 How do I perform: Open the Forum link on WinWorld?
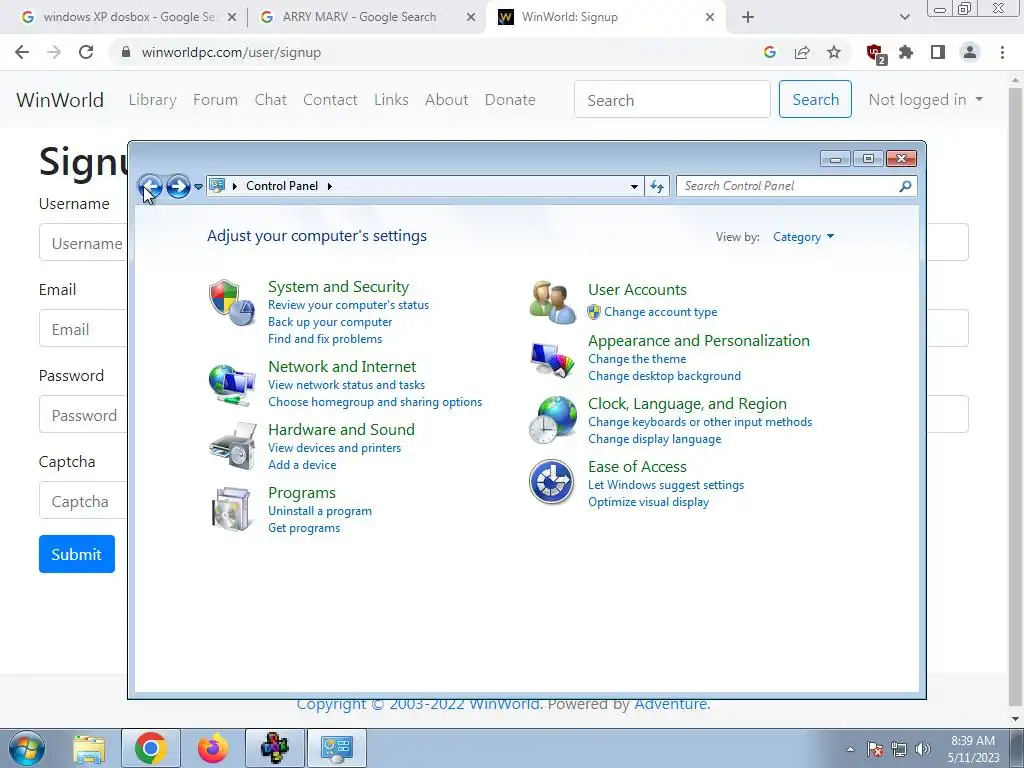pos(216,99)
